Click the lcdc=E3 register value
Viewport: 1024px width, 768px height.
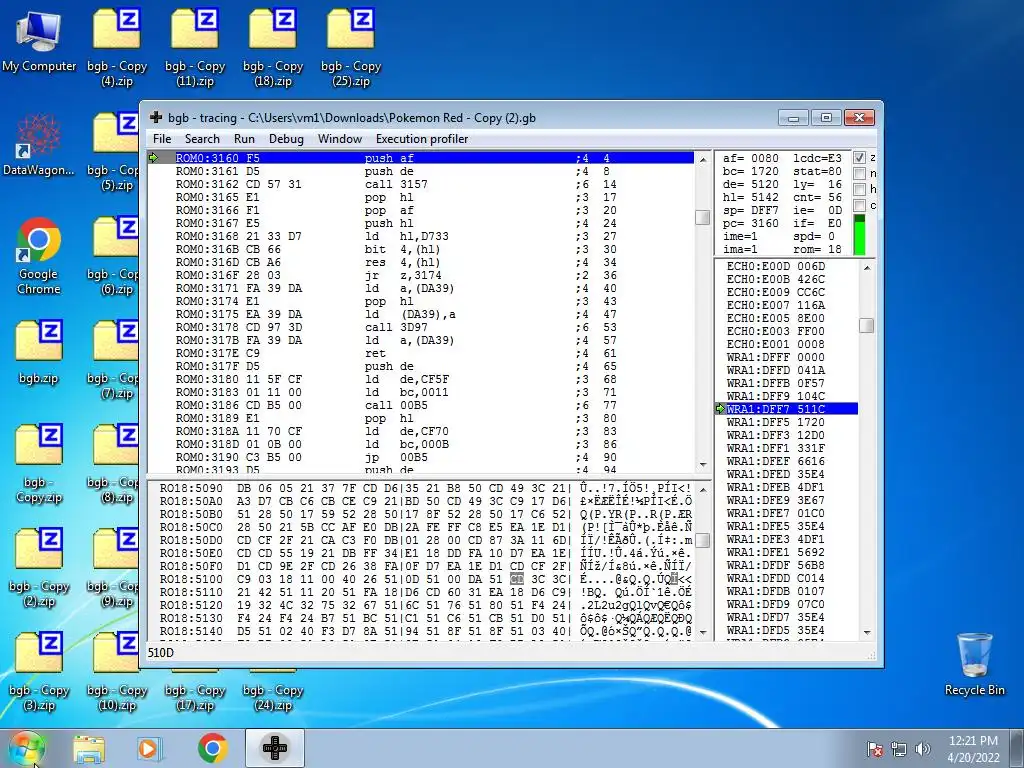click(x=818, y=158)
